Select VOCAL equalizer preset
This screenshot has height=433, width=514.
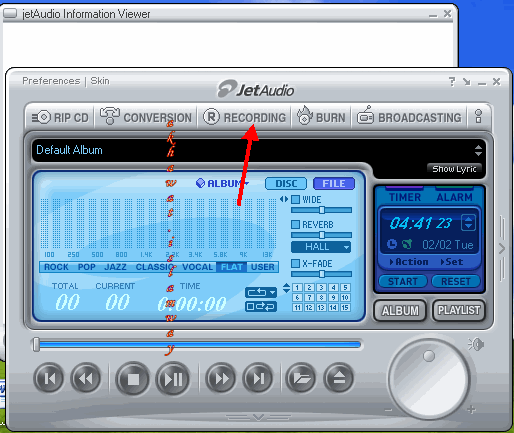pos(197,267)
